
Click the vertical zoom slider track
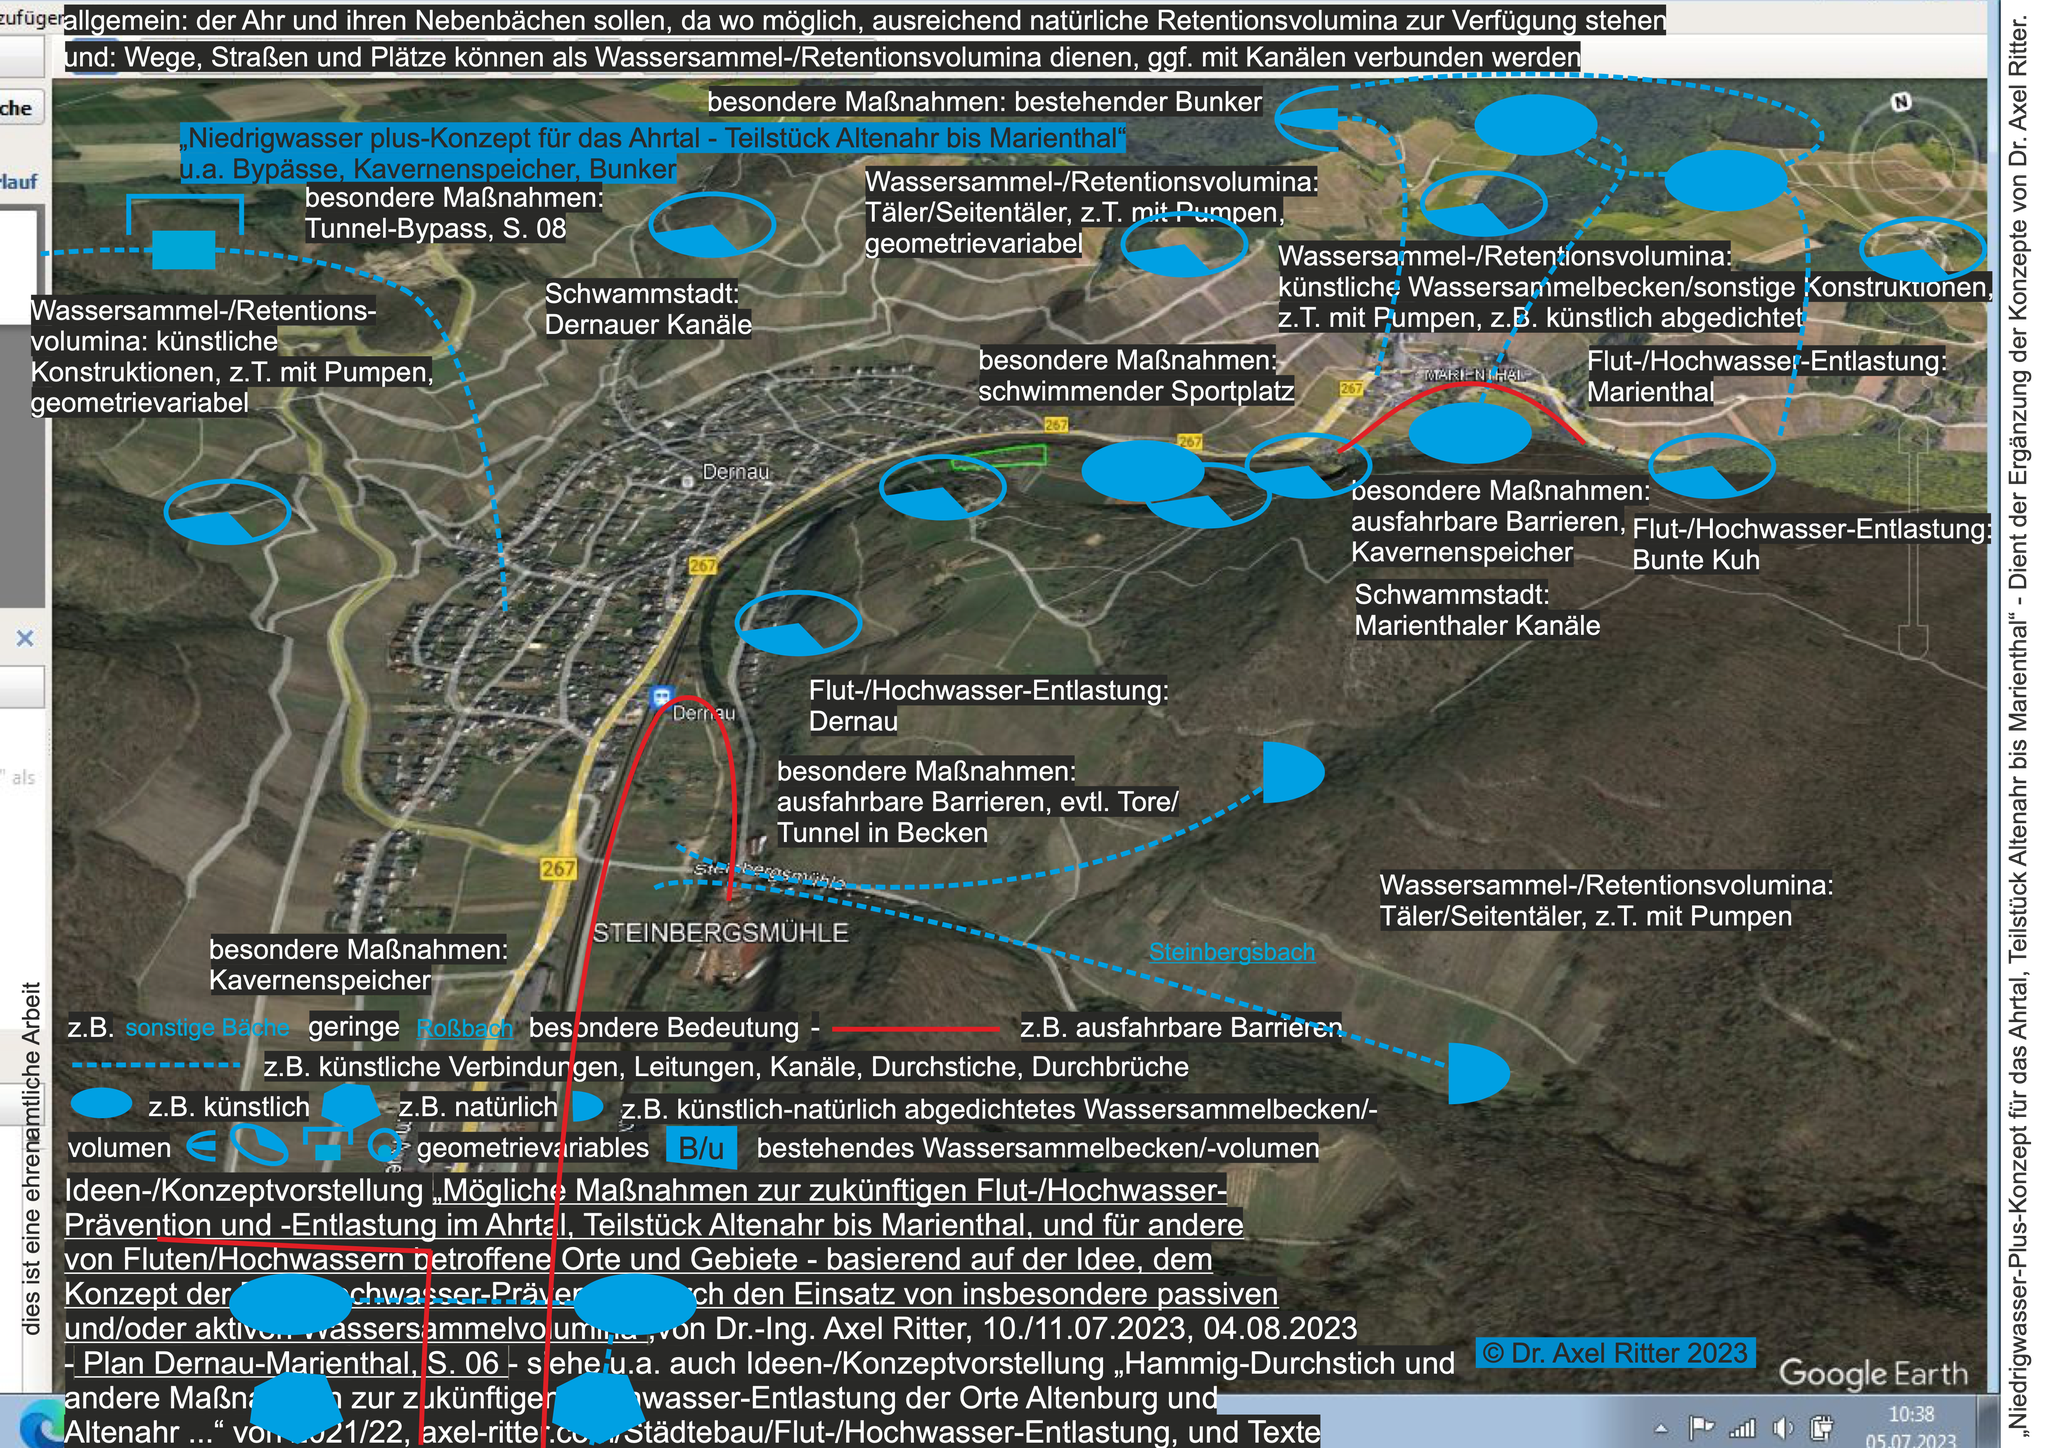point(1913,540)
